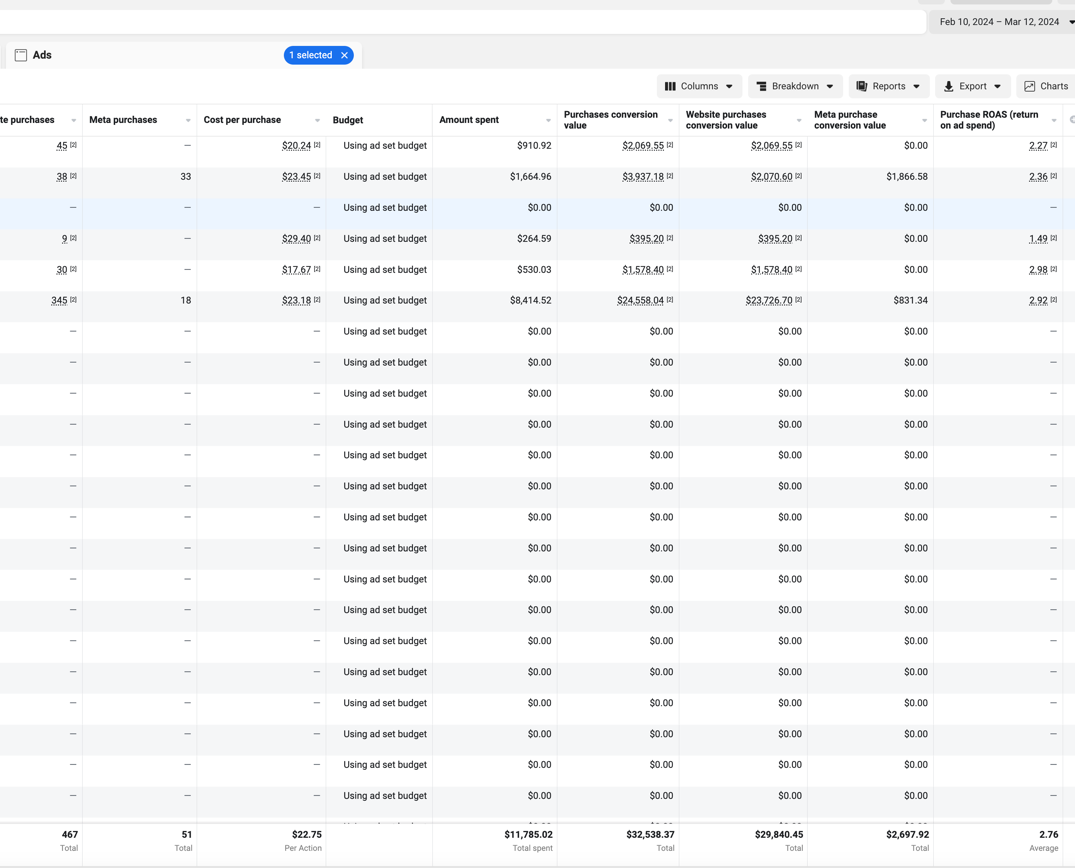Image resolution: width=1075 pixels, height=868 pixels.
Task: Sort by Website purchases conversion value header
Action: tap(726, 120)
